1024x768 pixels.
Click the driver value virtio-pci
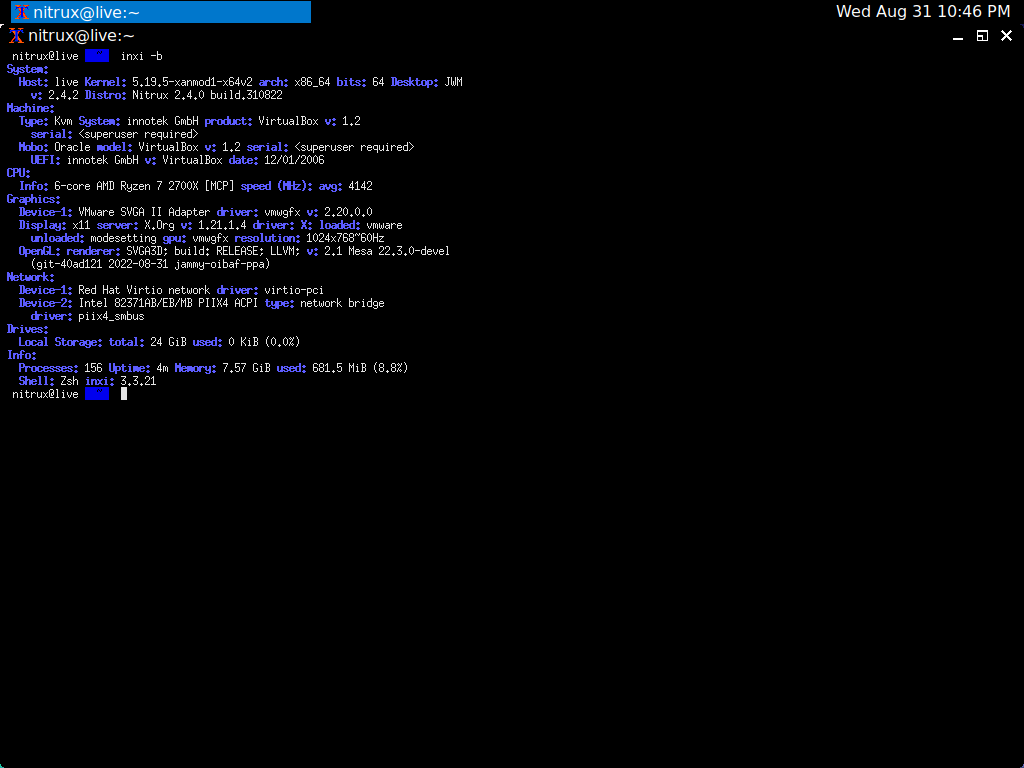tap(294, 290)
